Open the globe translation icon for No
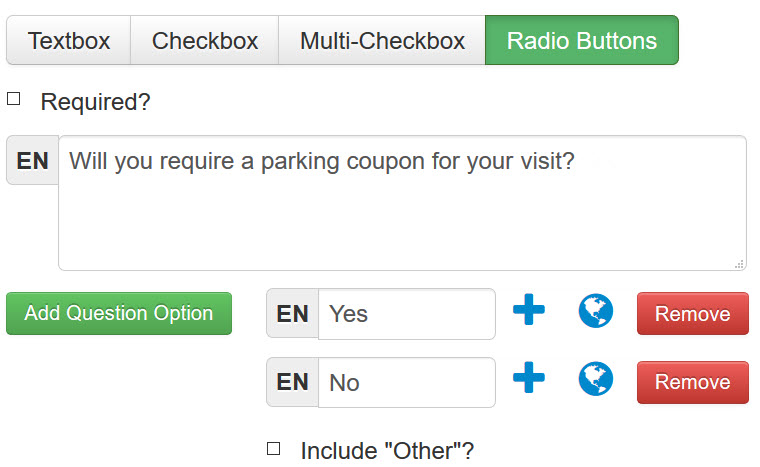760x467 pixels. tap(596, 379)
